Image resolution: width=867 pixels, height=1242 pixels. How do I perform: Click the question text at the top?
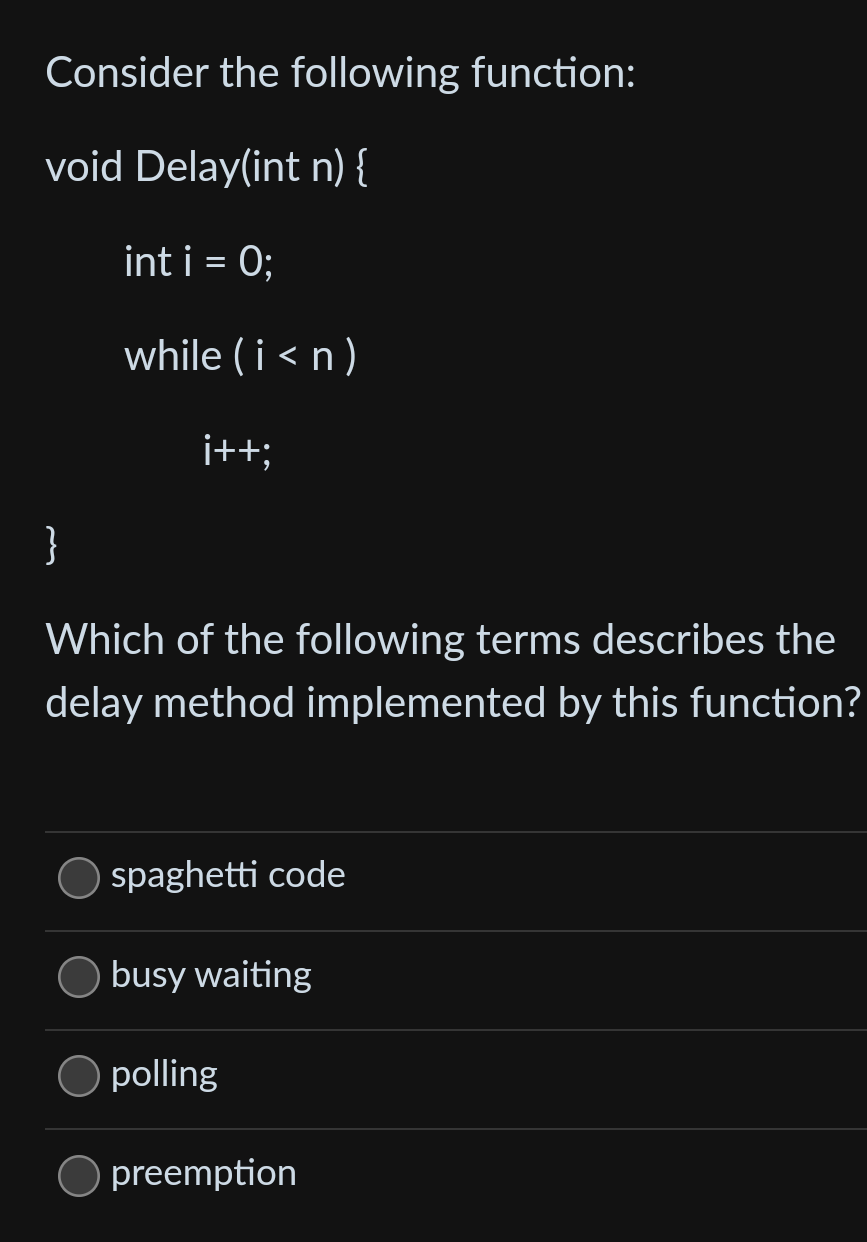(338, 72)
